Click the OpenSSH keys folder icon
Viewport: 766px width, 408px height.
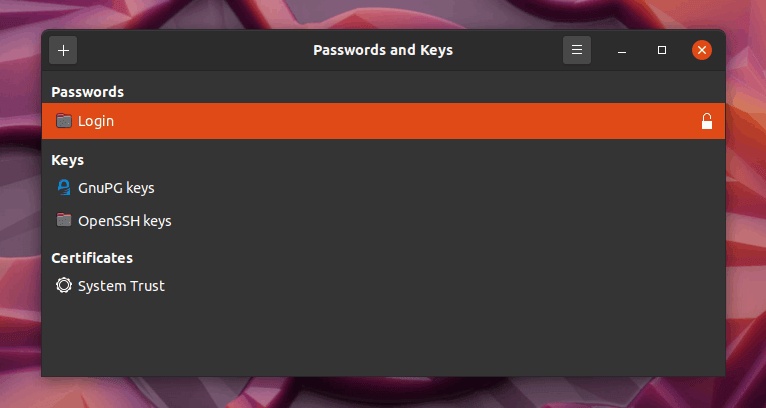tap(64, 220)
